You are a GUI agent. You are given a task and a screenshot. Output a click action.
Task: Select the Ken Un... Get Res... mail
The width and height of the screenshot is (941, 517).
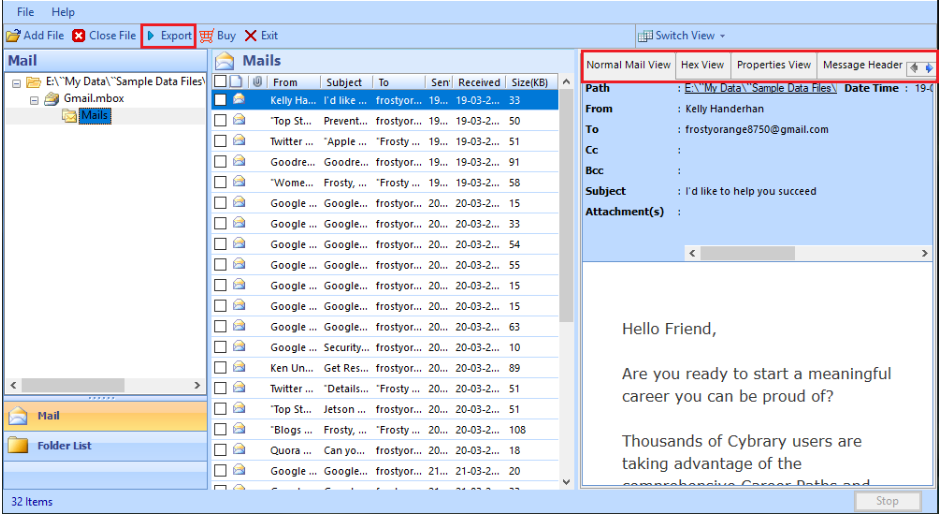[385, 368]
